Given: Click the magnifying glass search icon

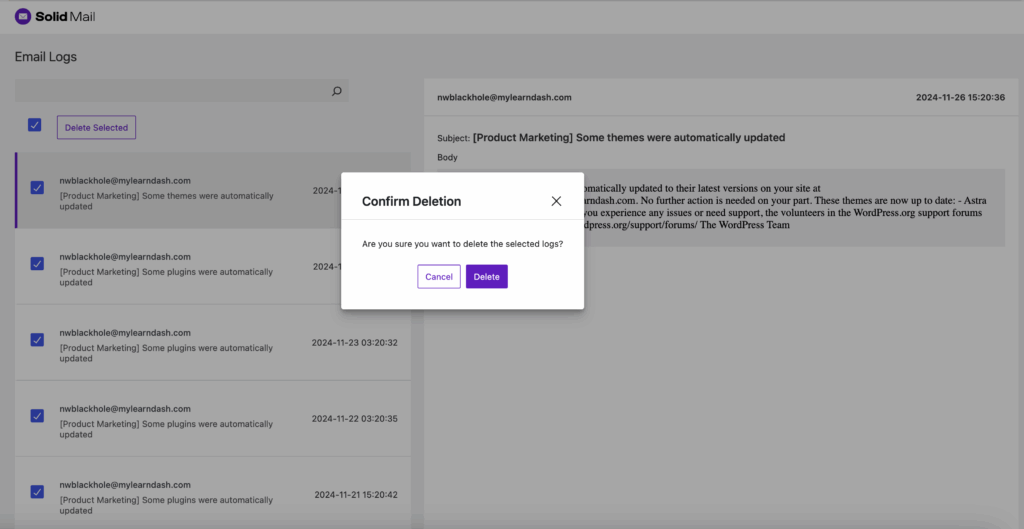Looking at the screenshot, I should click(x=336, y=91).
